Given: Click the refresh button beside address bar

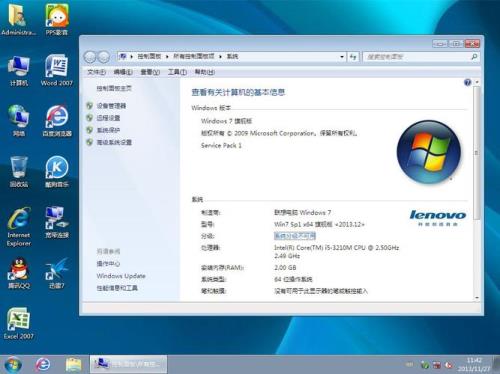Looking at the screenshot, I should point(353,57).
